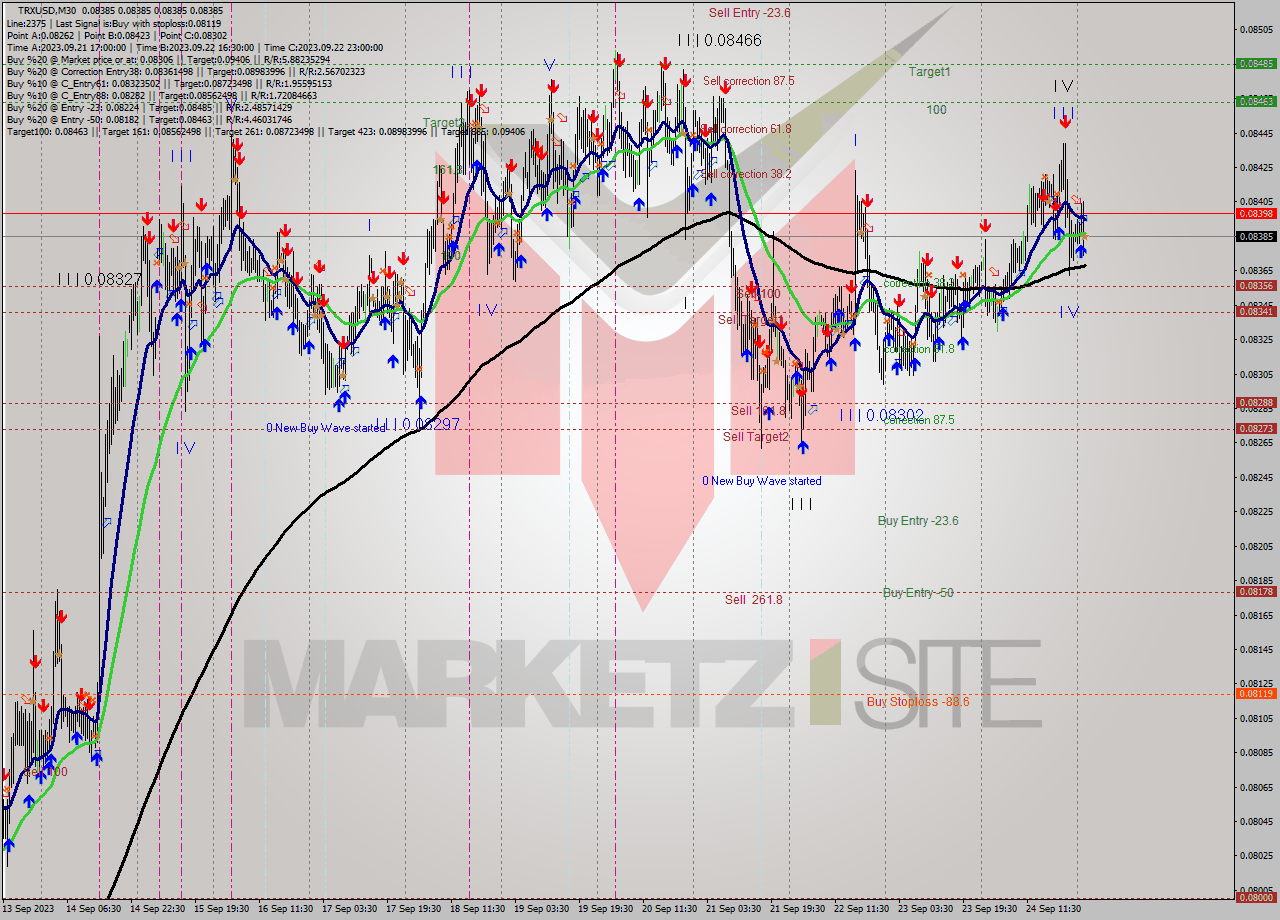The width and height of the screenshot is (1280, 920).
Task: Click the green 0.08463 price tag
Action: tap(1256, 101)
